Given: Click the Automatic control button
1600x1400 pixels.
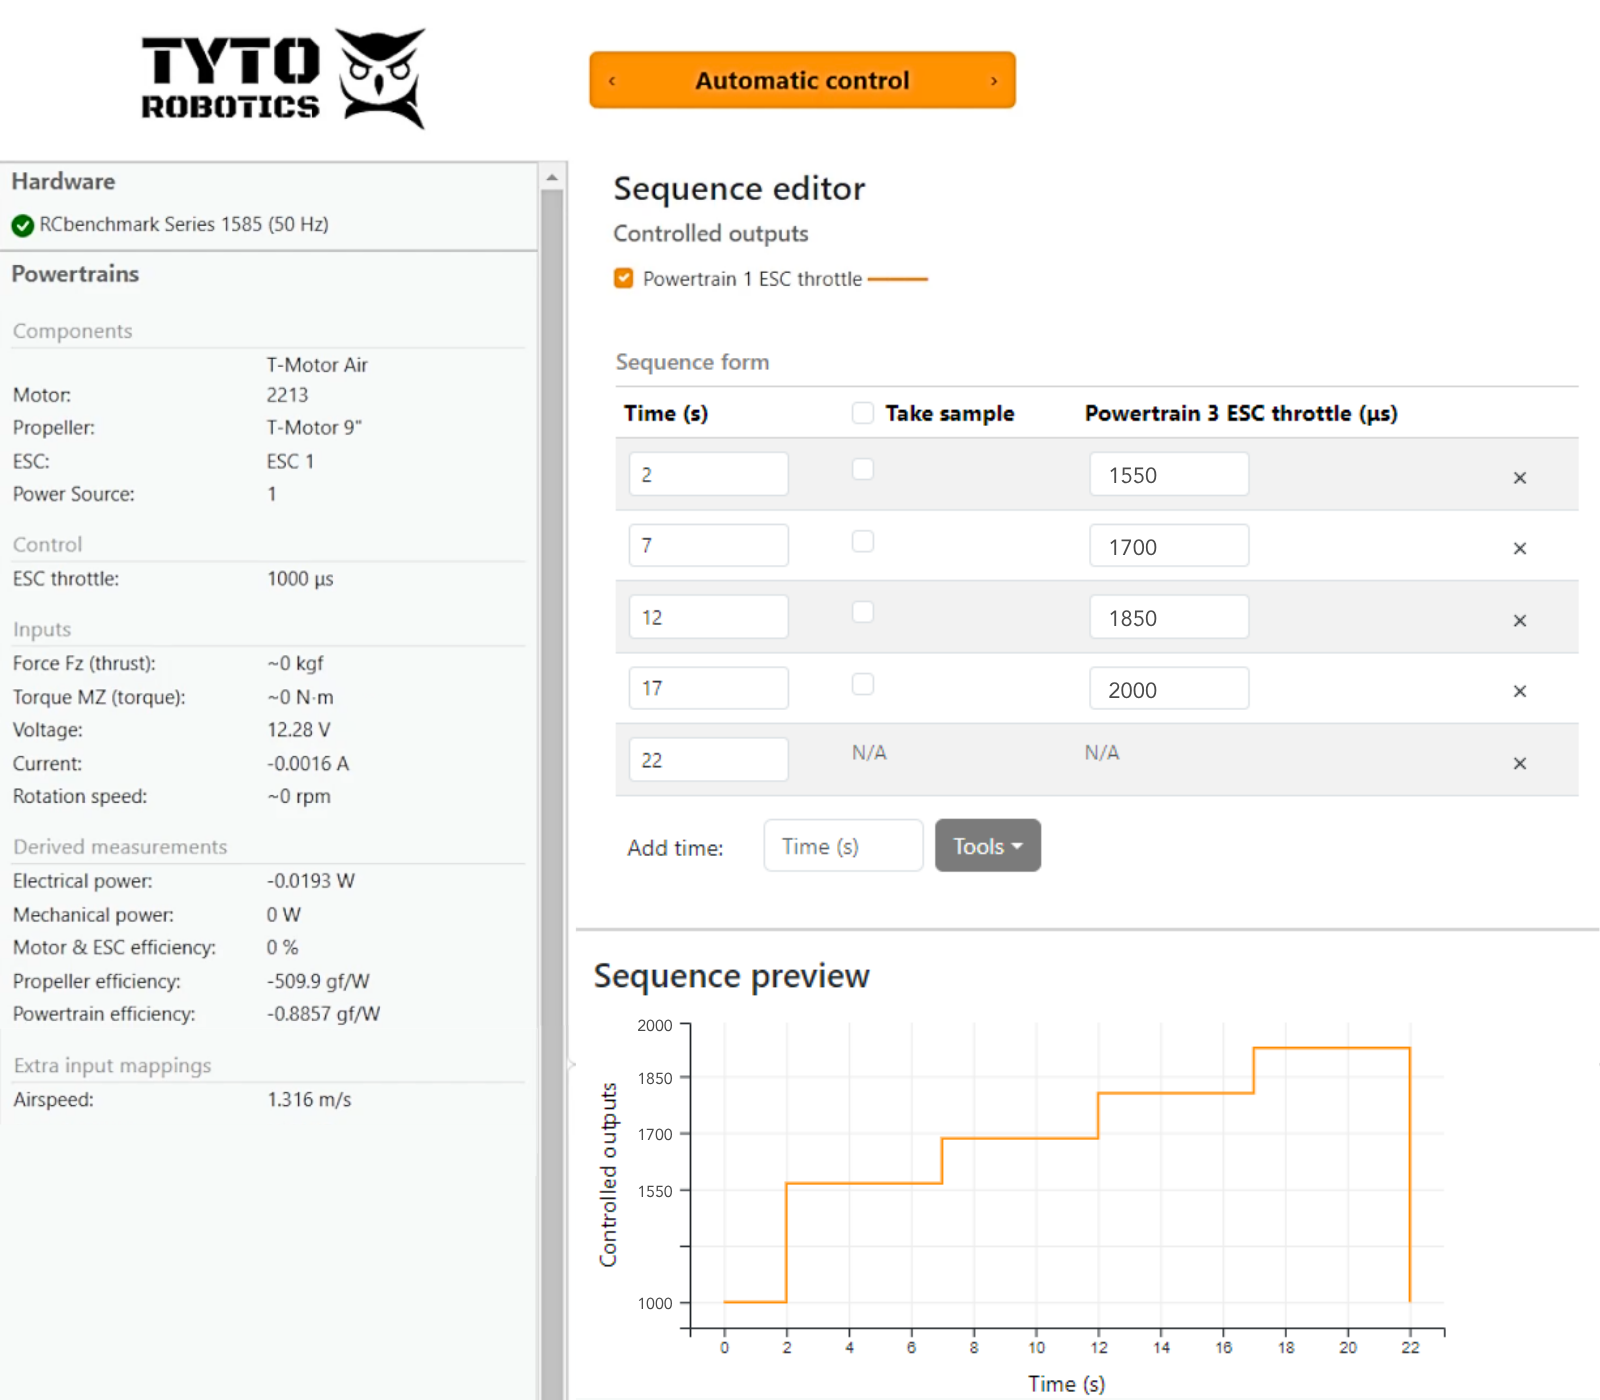Looking at the screenshot, I should click(802, 80).
